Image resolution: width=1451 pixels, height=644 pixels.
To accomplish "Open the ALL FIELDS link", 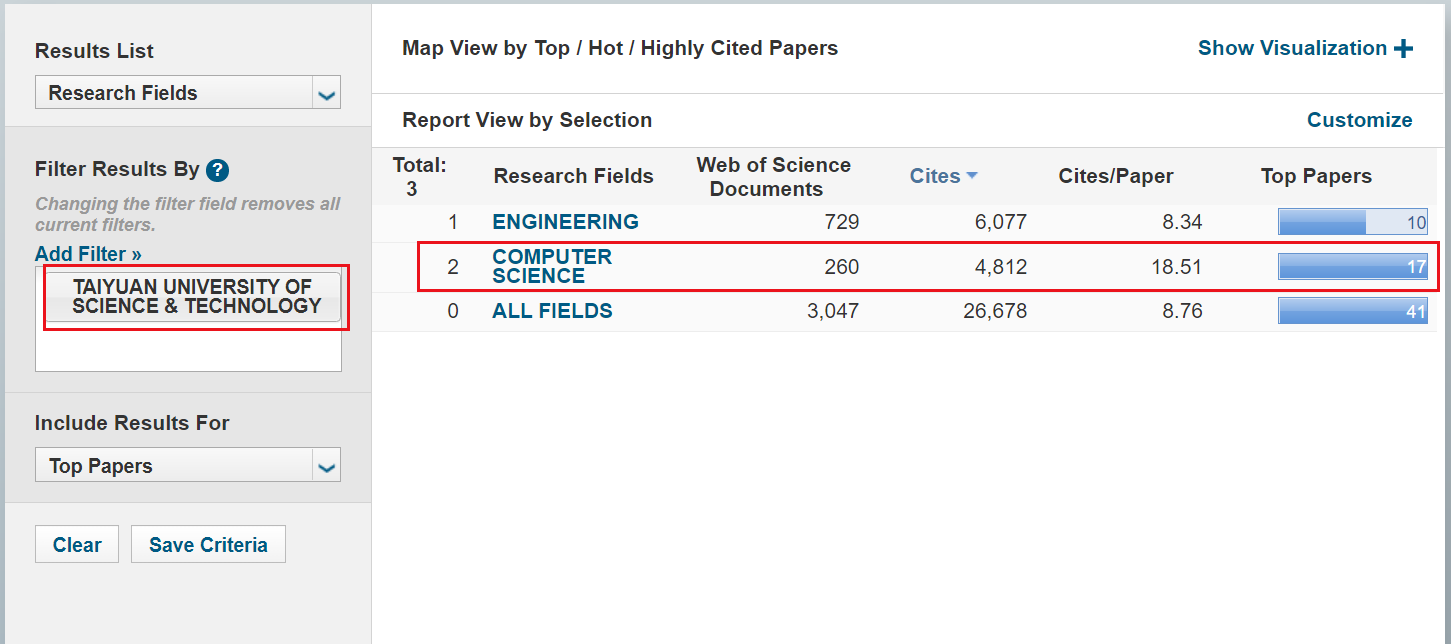I will click(552, 311).
